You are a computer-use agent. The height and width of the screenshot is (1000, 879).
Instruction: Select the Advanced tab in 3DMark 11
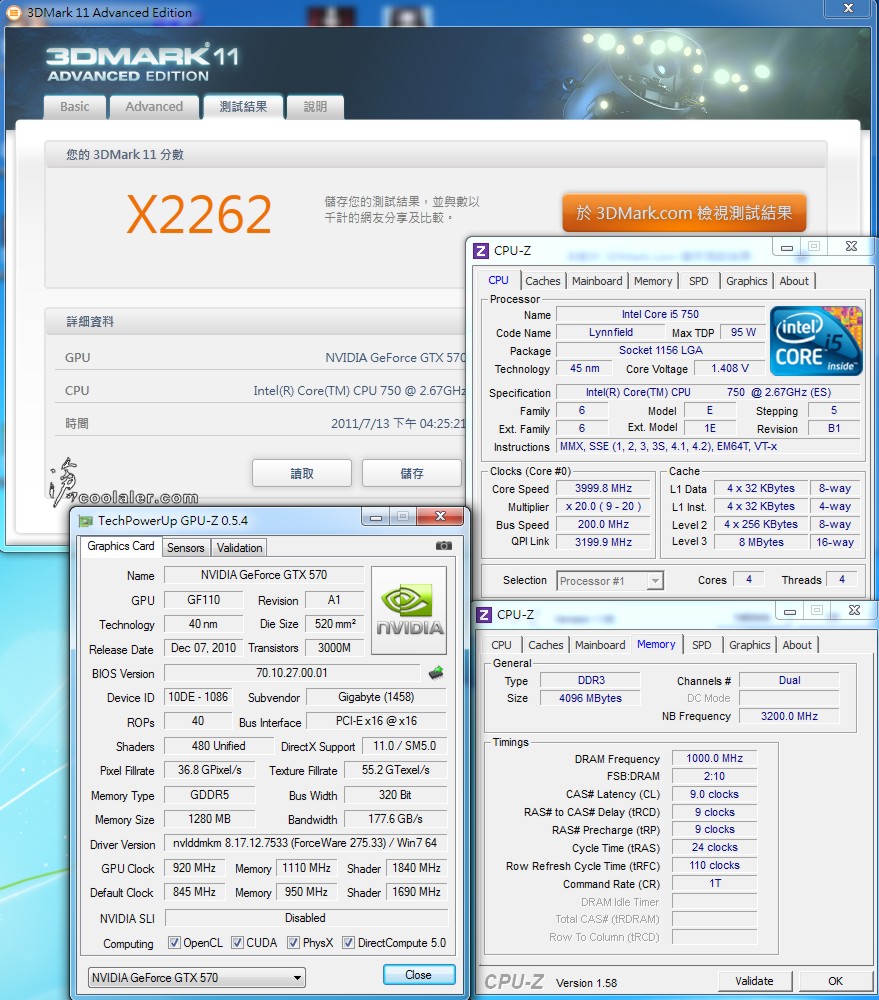pyautogui.click(x=154, y=107)
